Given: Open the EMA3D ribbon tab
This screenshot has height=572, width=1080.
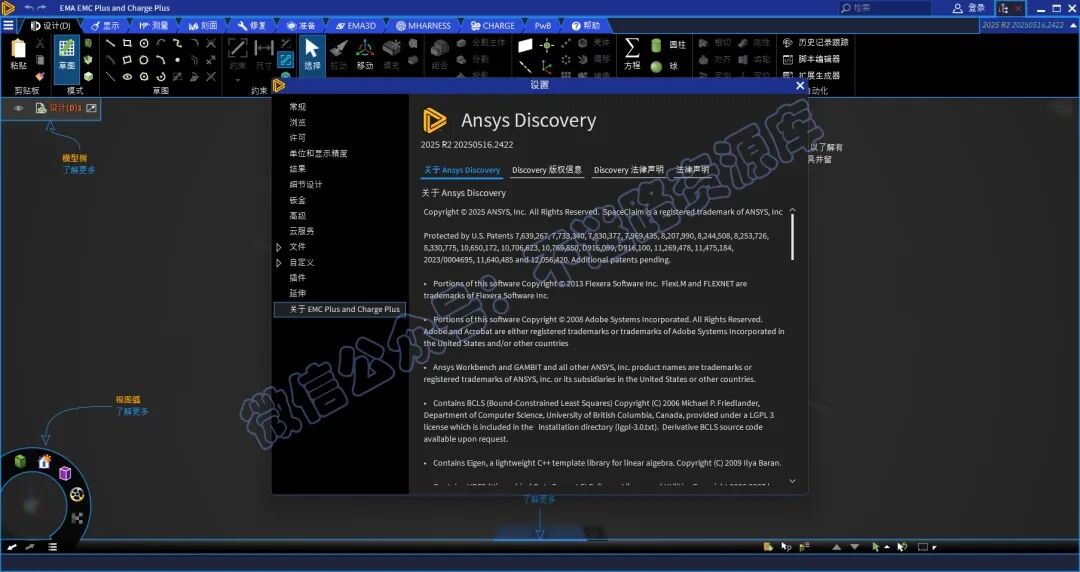Looking at the screenshot, I should 355,25.
